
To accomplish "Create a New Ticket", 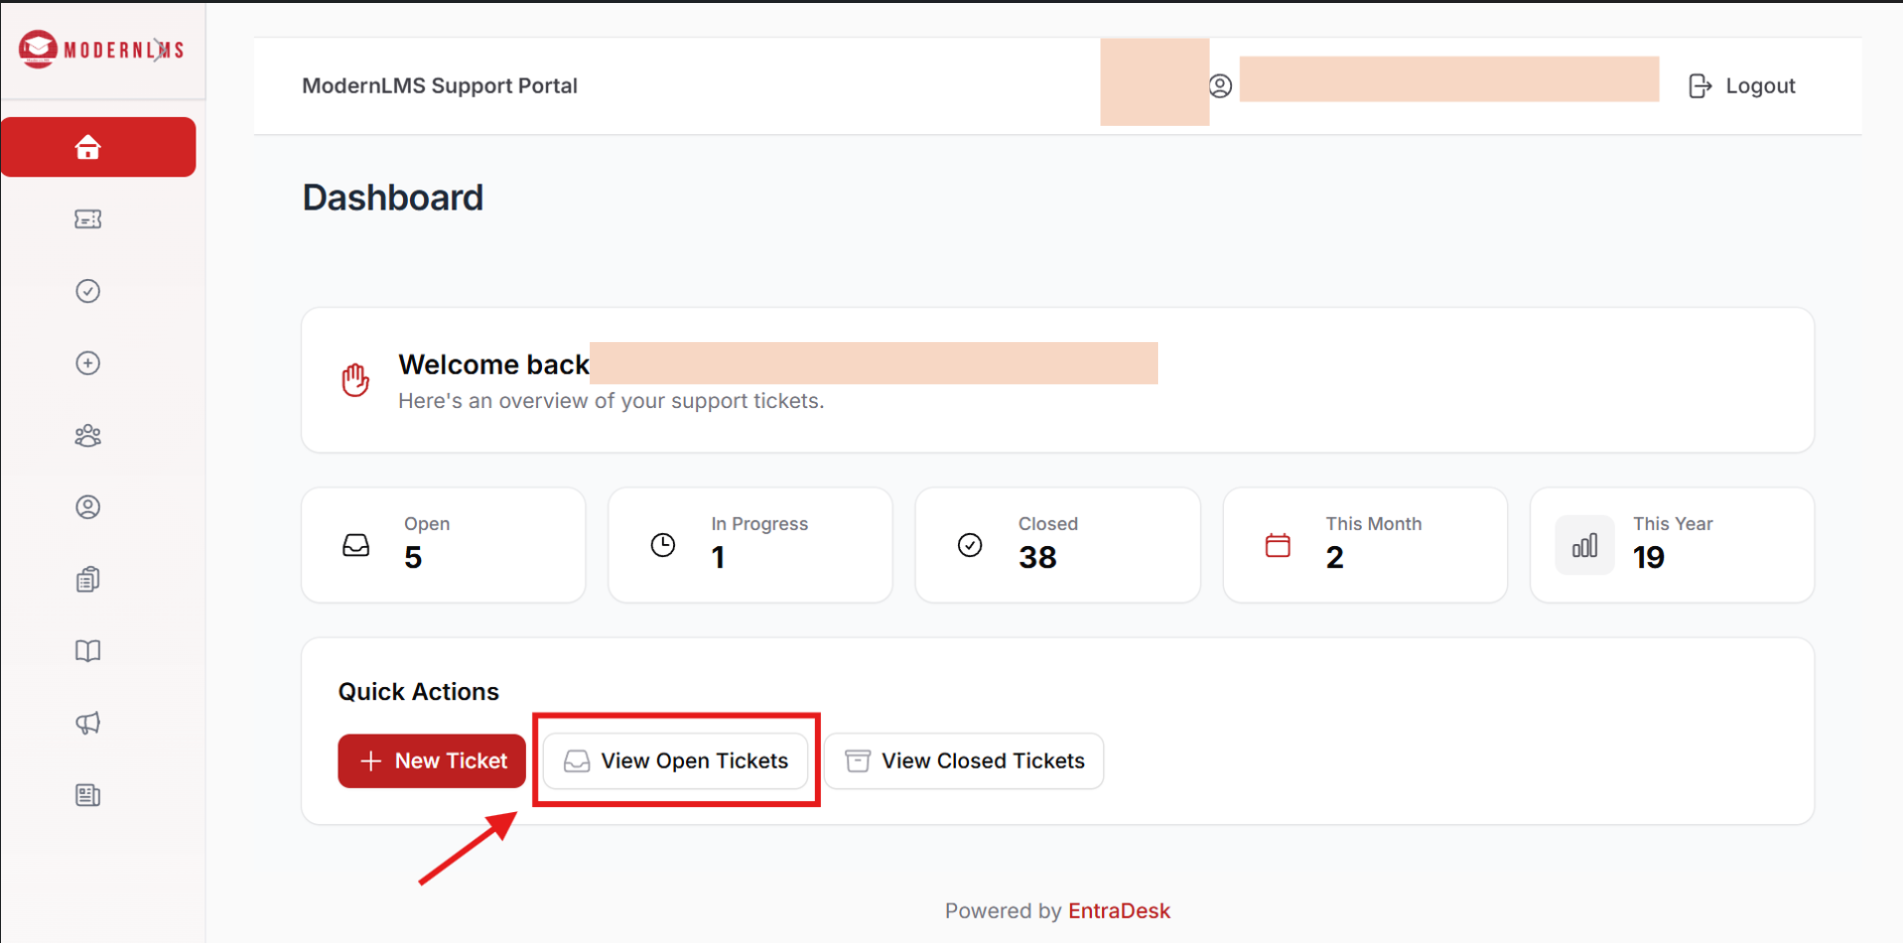I will click(x=432, y=761).
